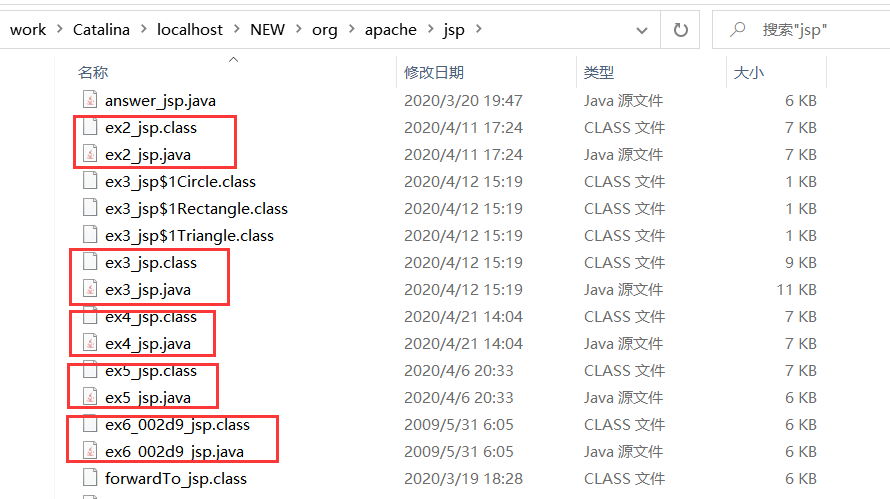Viewport: 890px width, 499px height.
Task: Sort by the 修改日期 column header
Action: [x=434, y=73]
